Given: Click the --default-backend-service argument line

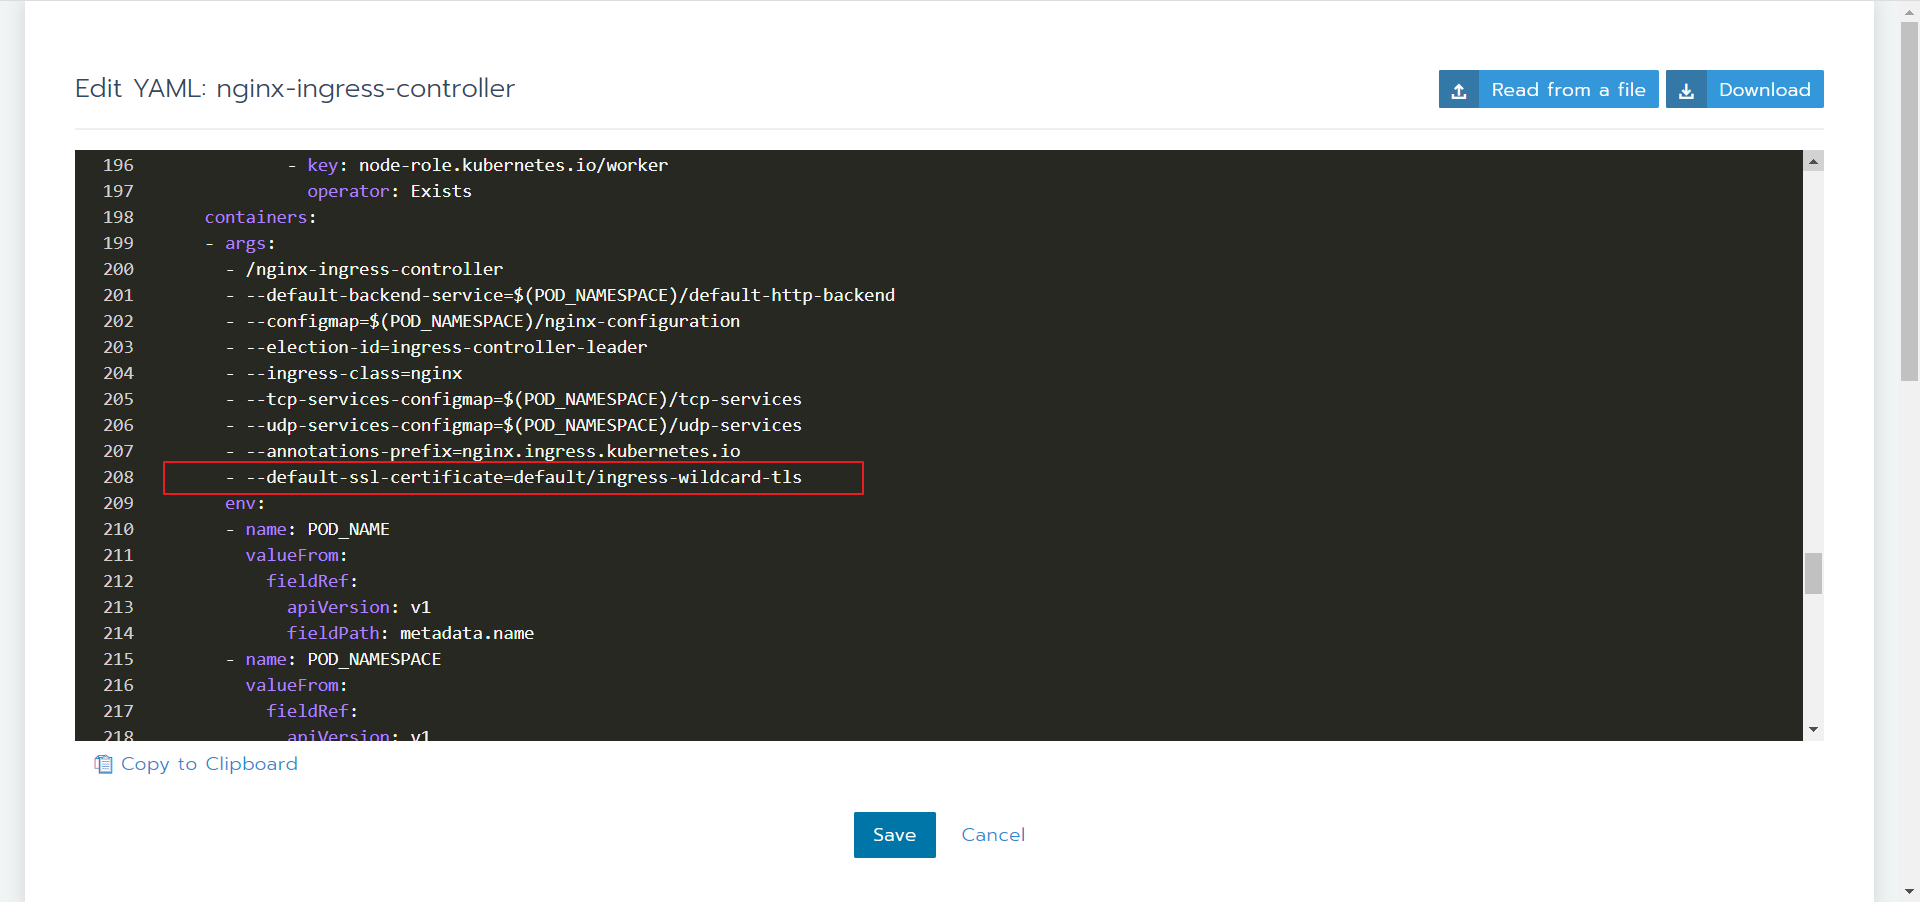Looking at the screenshot, I should 570,295.
